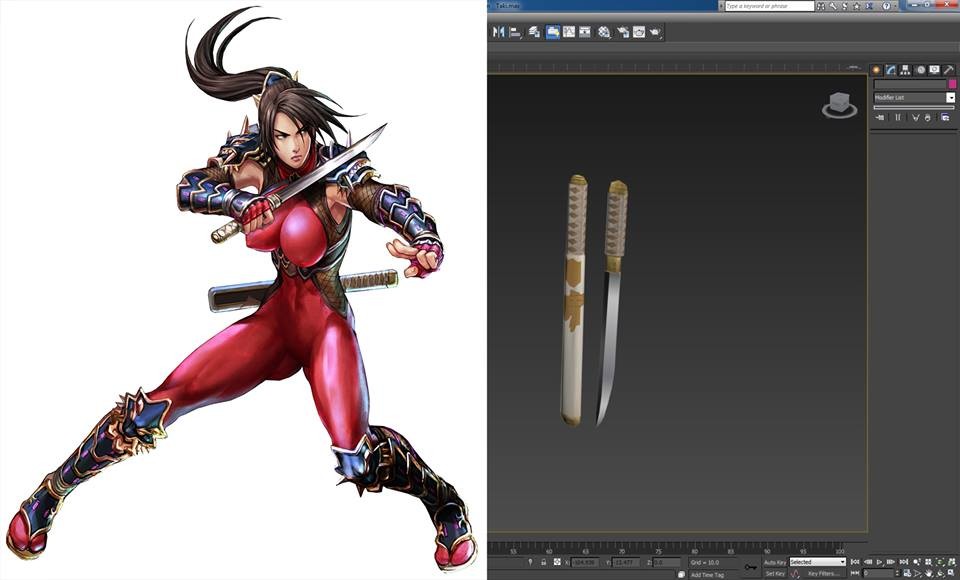
Task: Click Add Time Tag at the bottom
Action: pyautogui.click(x=708, y=573)
